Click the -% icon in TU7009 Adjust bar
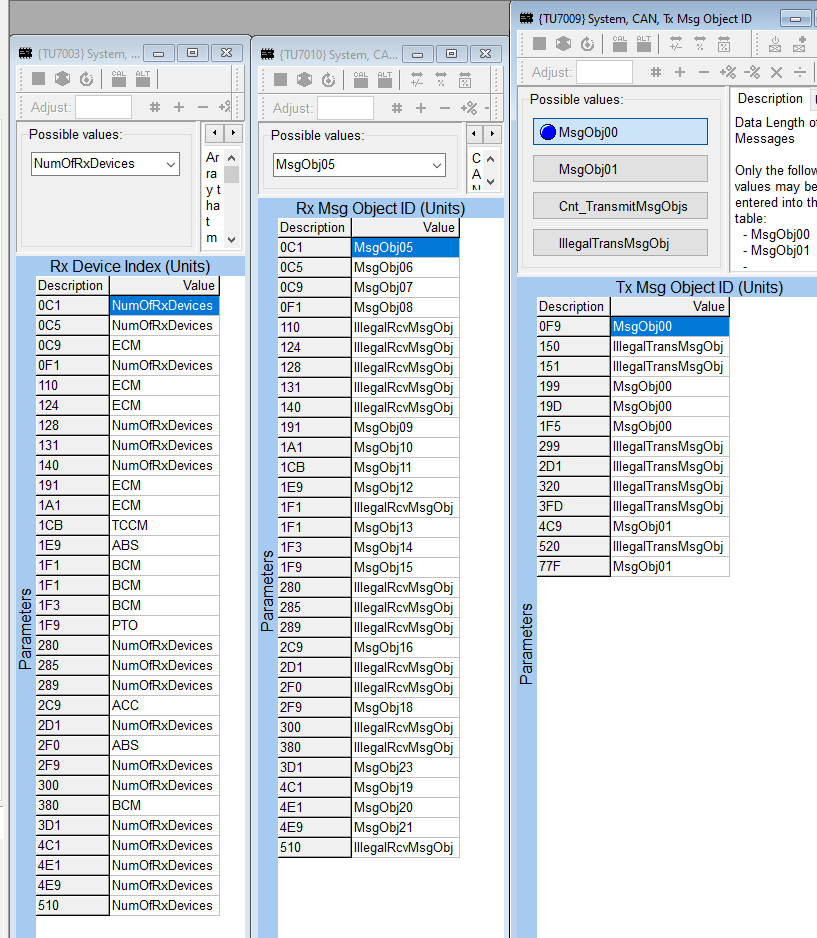 tap(752, 72)
